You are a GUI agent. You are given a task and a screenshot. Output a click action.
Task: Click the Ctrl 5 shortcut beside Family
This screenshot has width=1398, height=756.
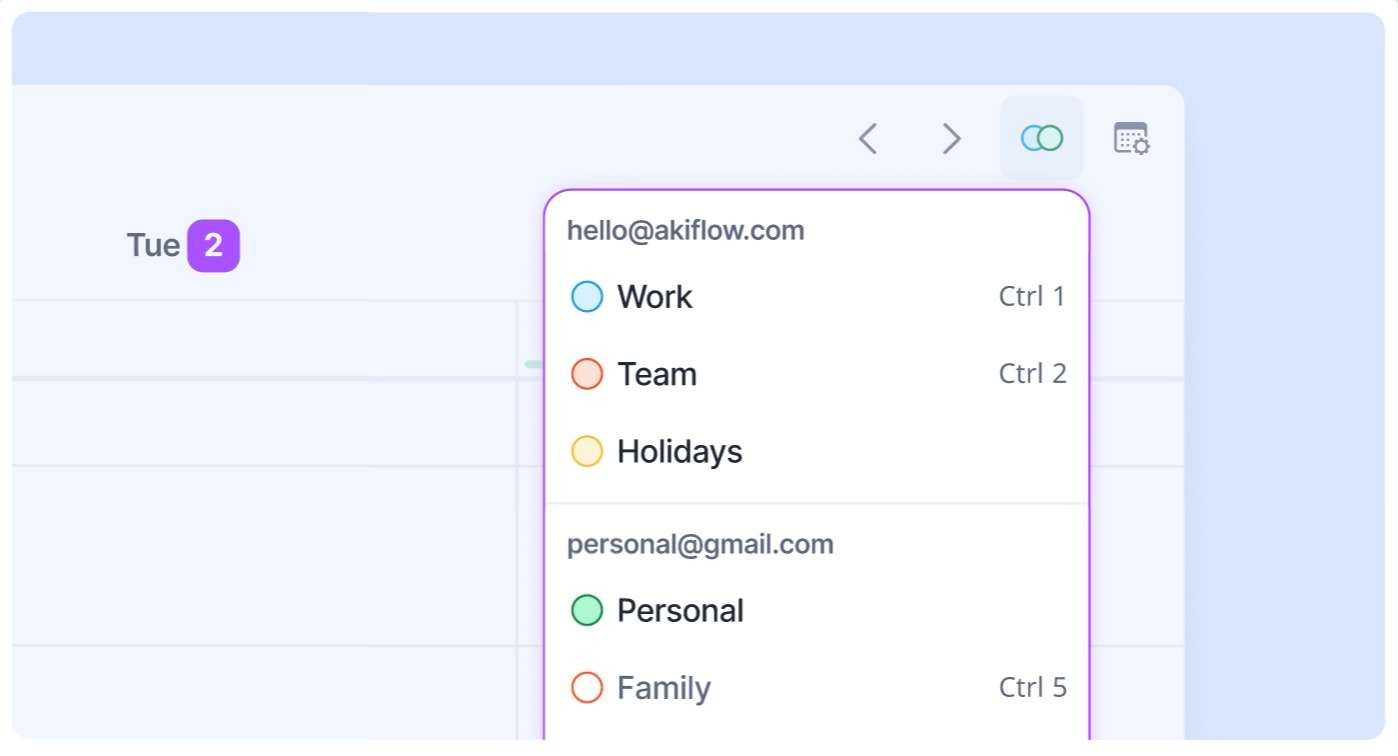pos(1032,688)
